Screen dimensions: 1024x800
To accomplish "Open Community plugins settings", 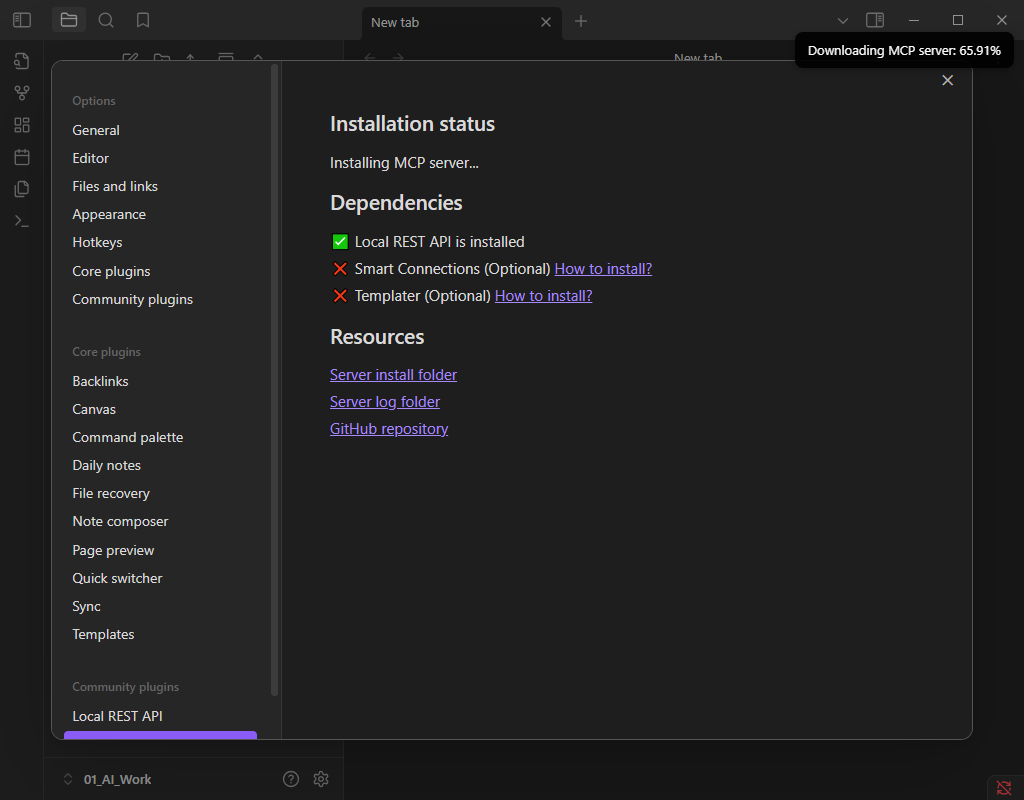I will pyautogui.click(x=133, y=299).
